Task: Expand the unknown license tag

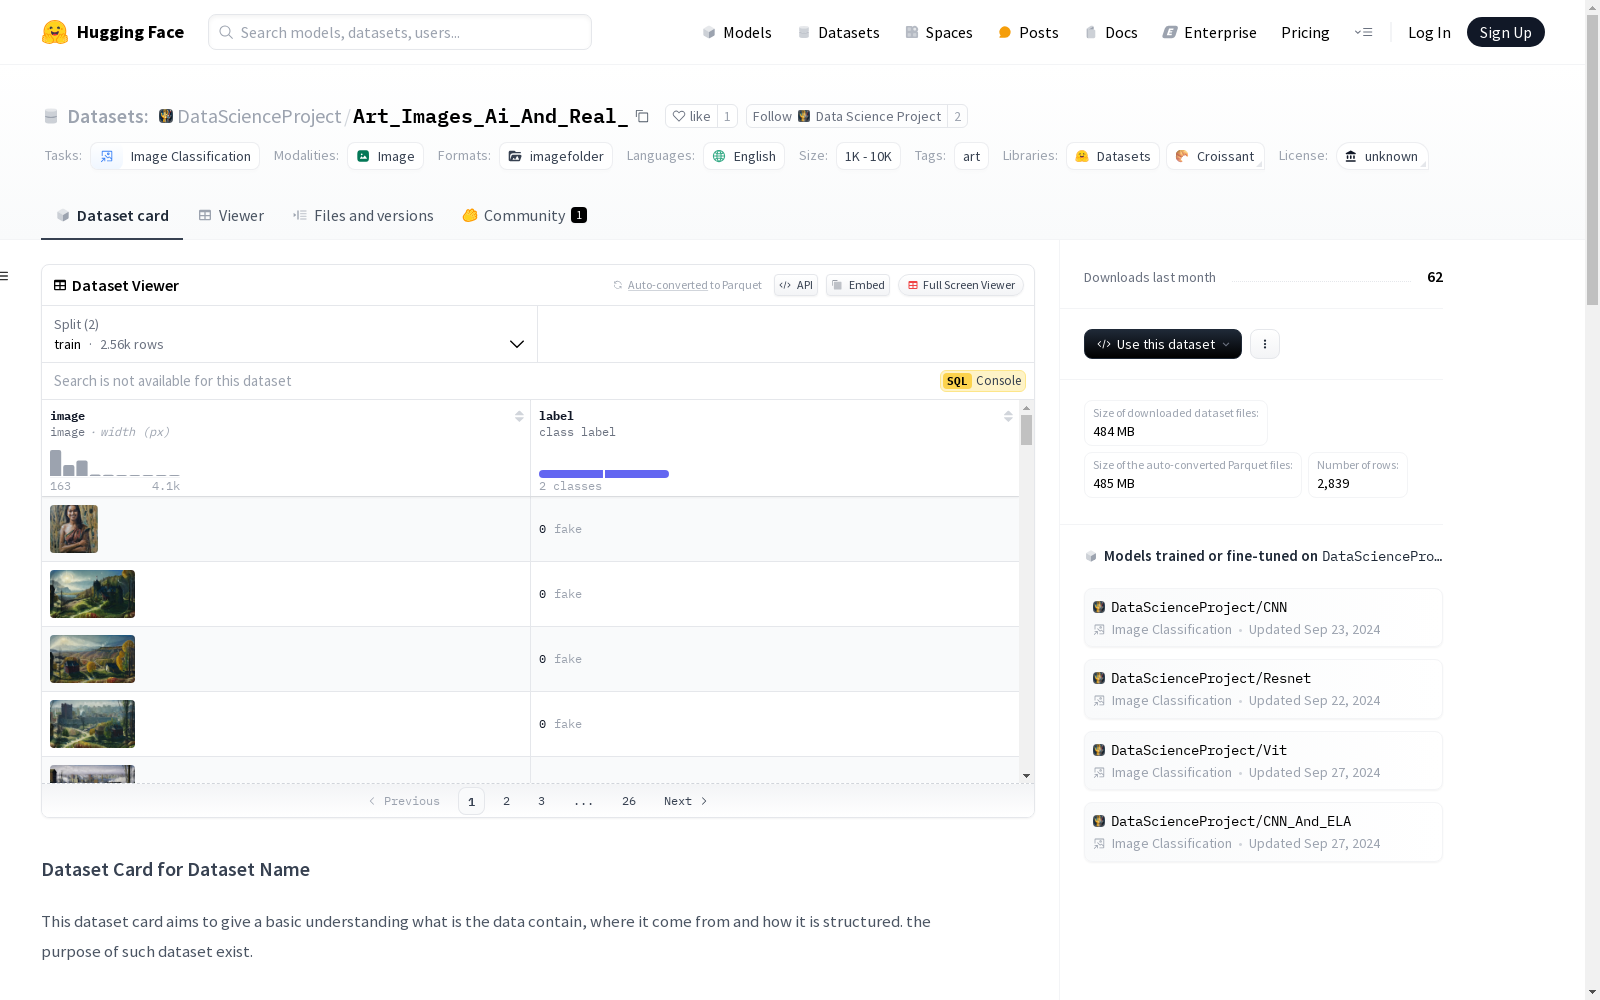Action: [x=1382, y=156]
